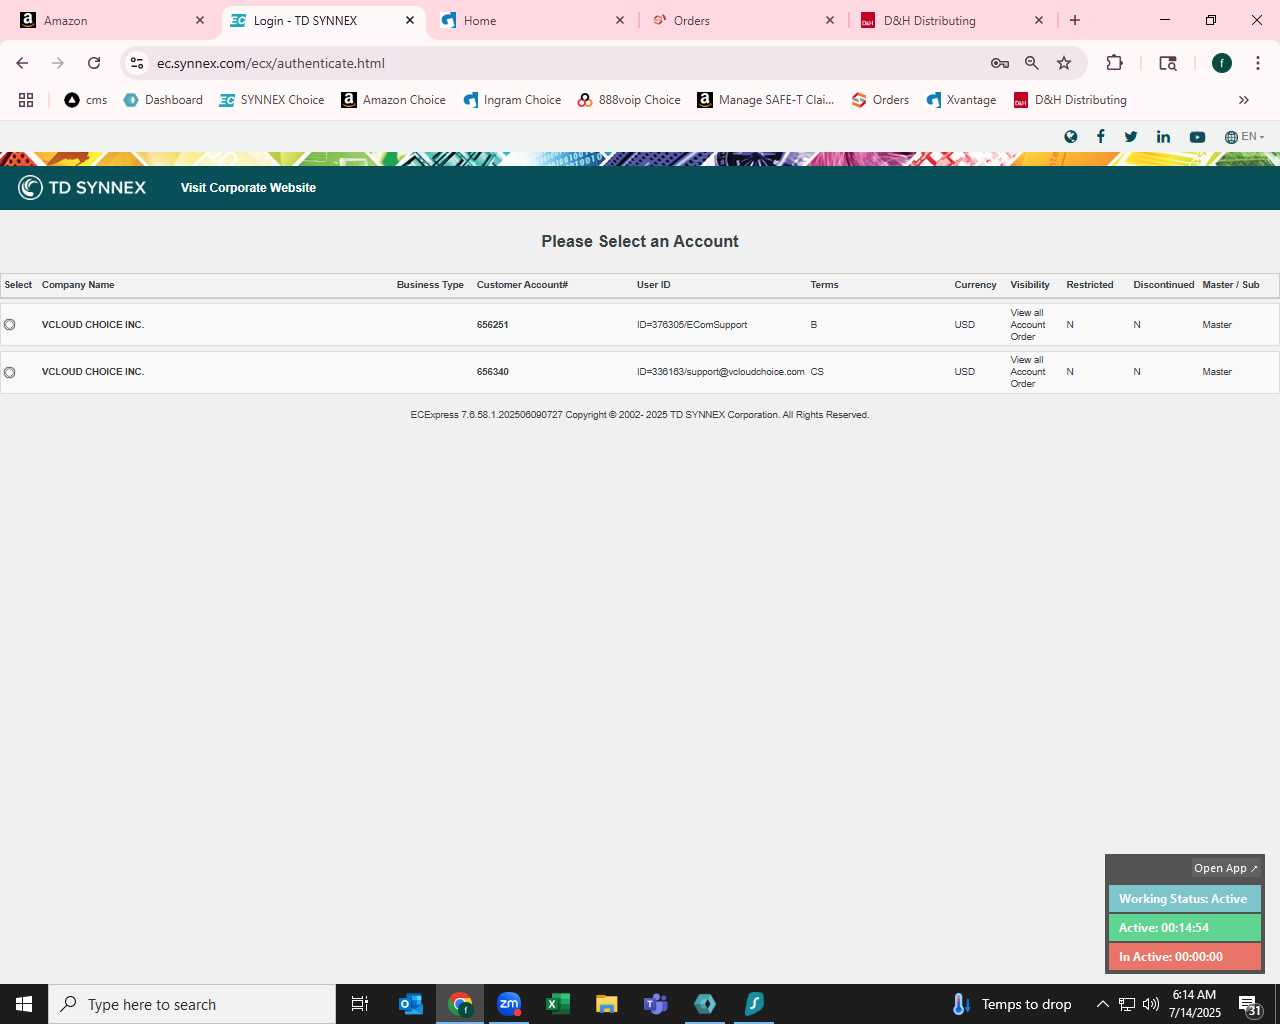Bookmark this page with the star
The width and height of the screenshot is (1280, 1024).
click(1064, 63)
